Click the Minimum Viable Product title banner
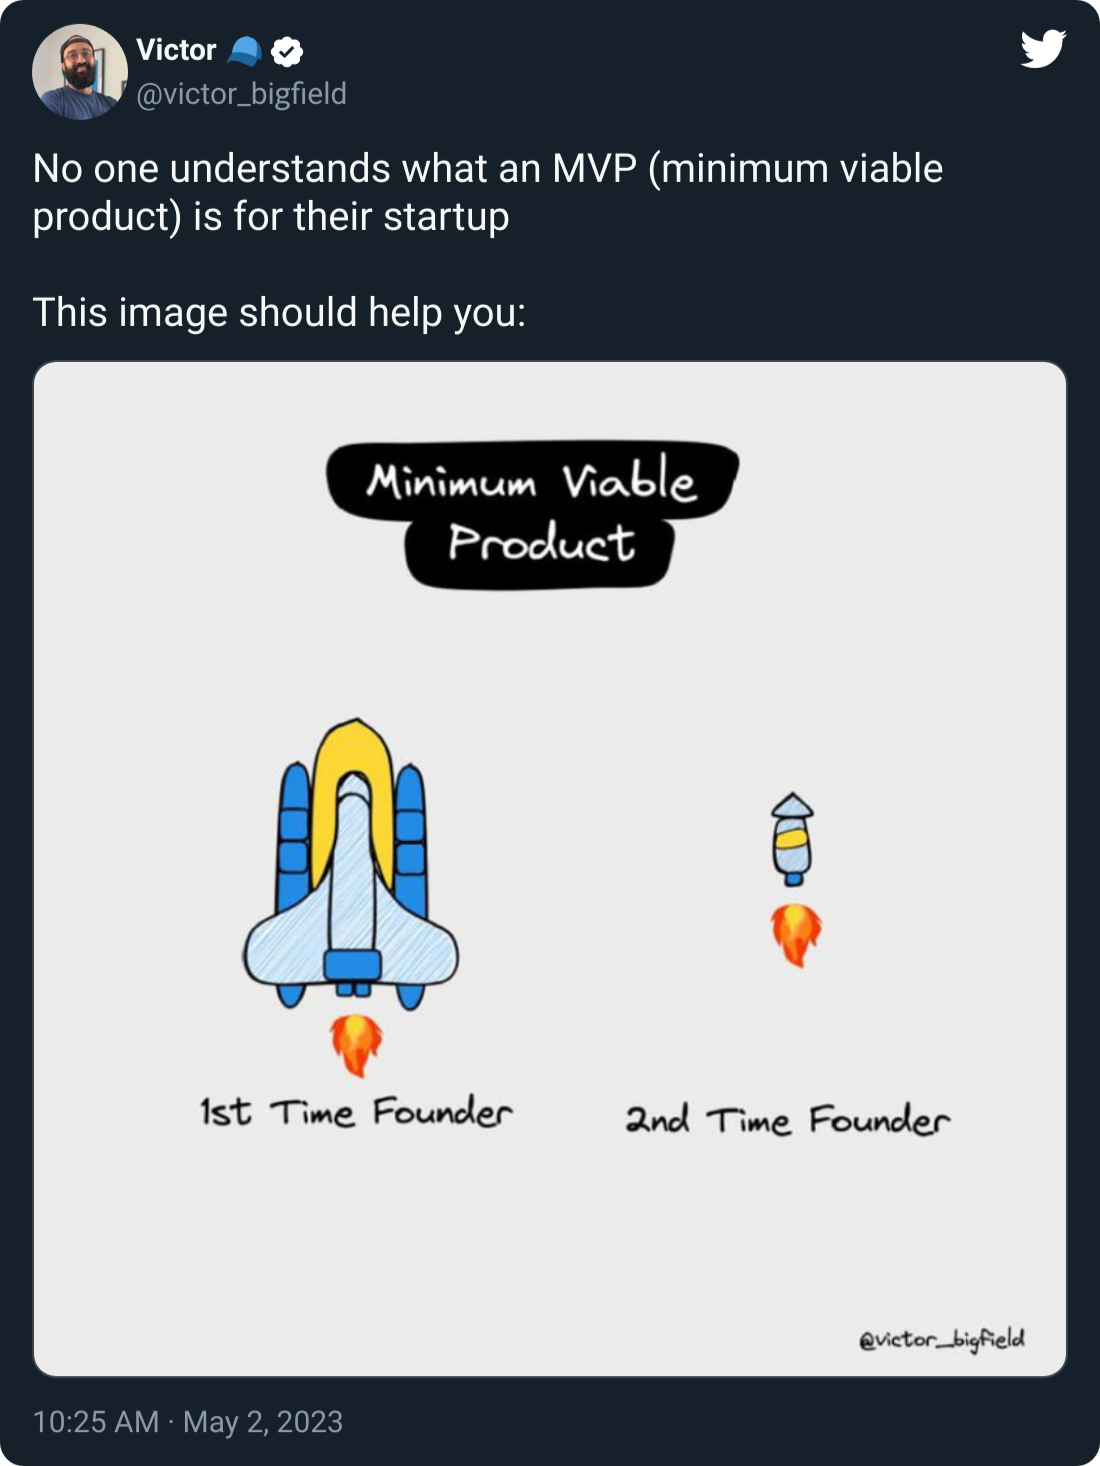The image size is (1100, 1466). coord(532,513)
